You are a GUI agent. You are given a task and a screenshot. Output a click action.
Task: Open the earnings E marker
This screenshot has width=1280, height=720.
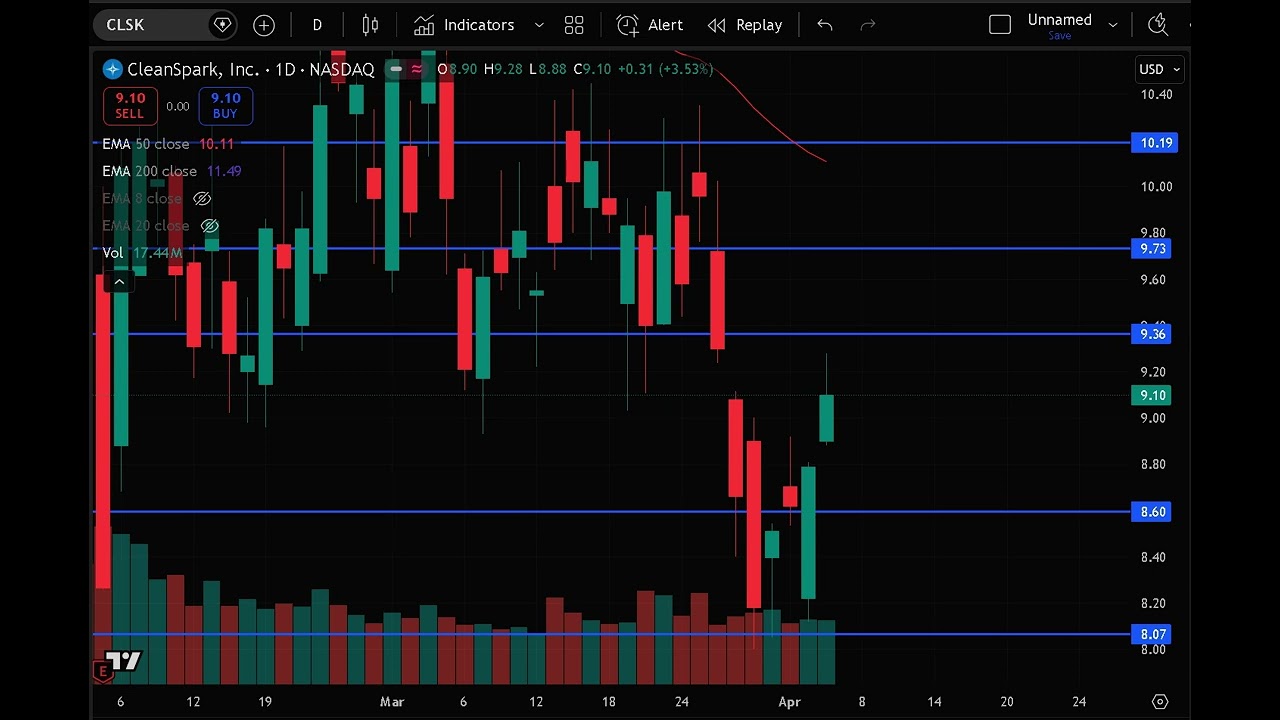(101, 671)
